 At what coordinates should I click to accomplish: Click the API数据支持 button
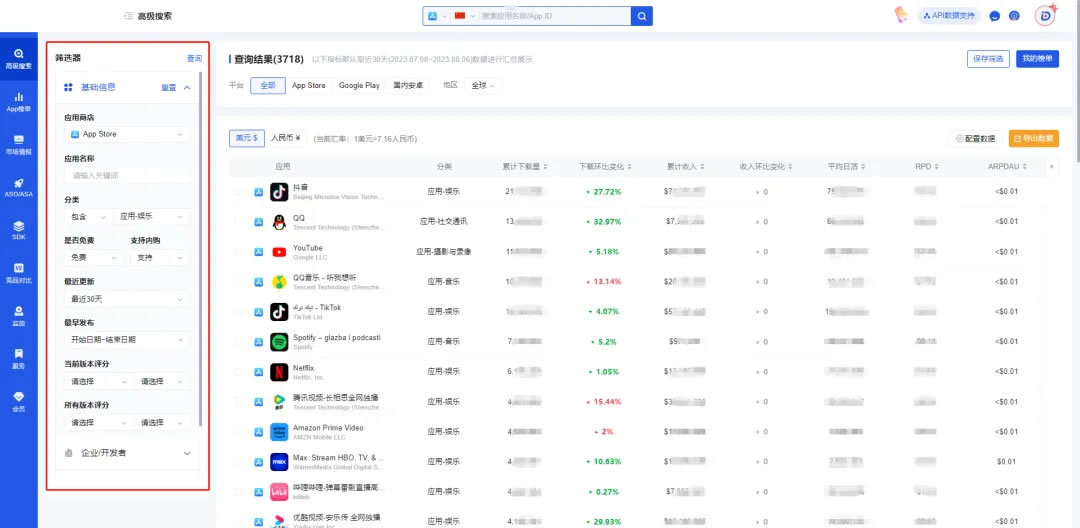point(949,16)
